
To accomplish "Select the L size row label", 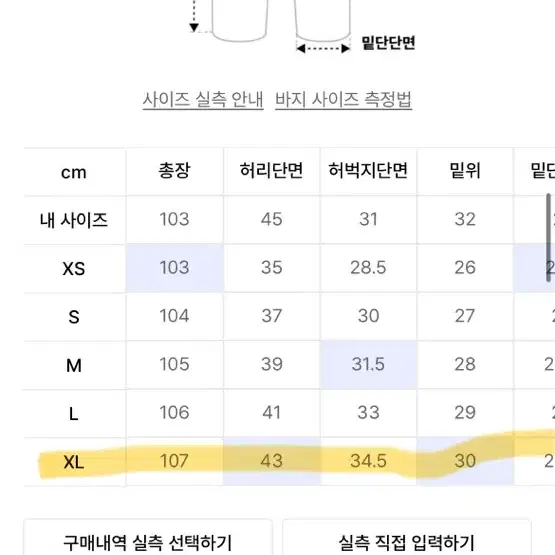I will [x=74, y=413].
